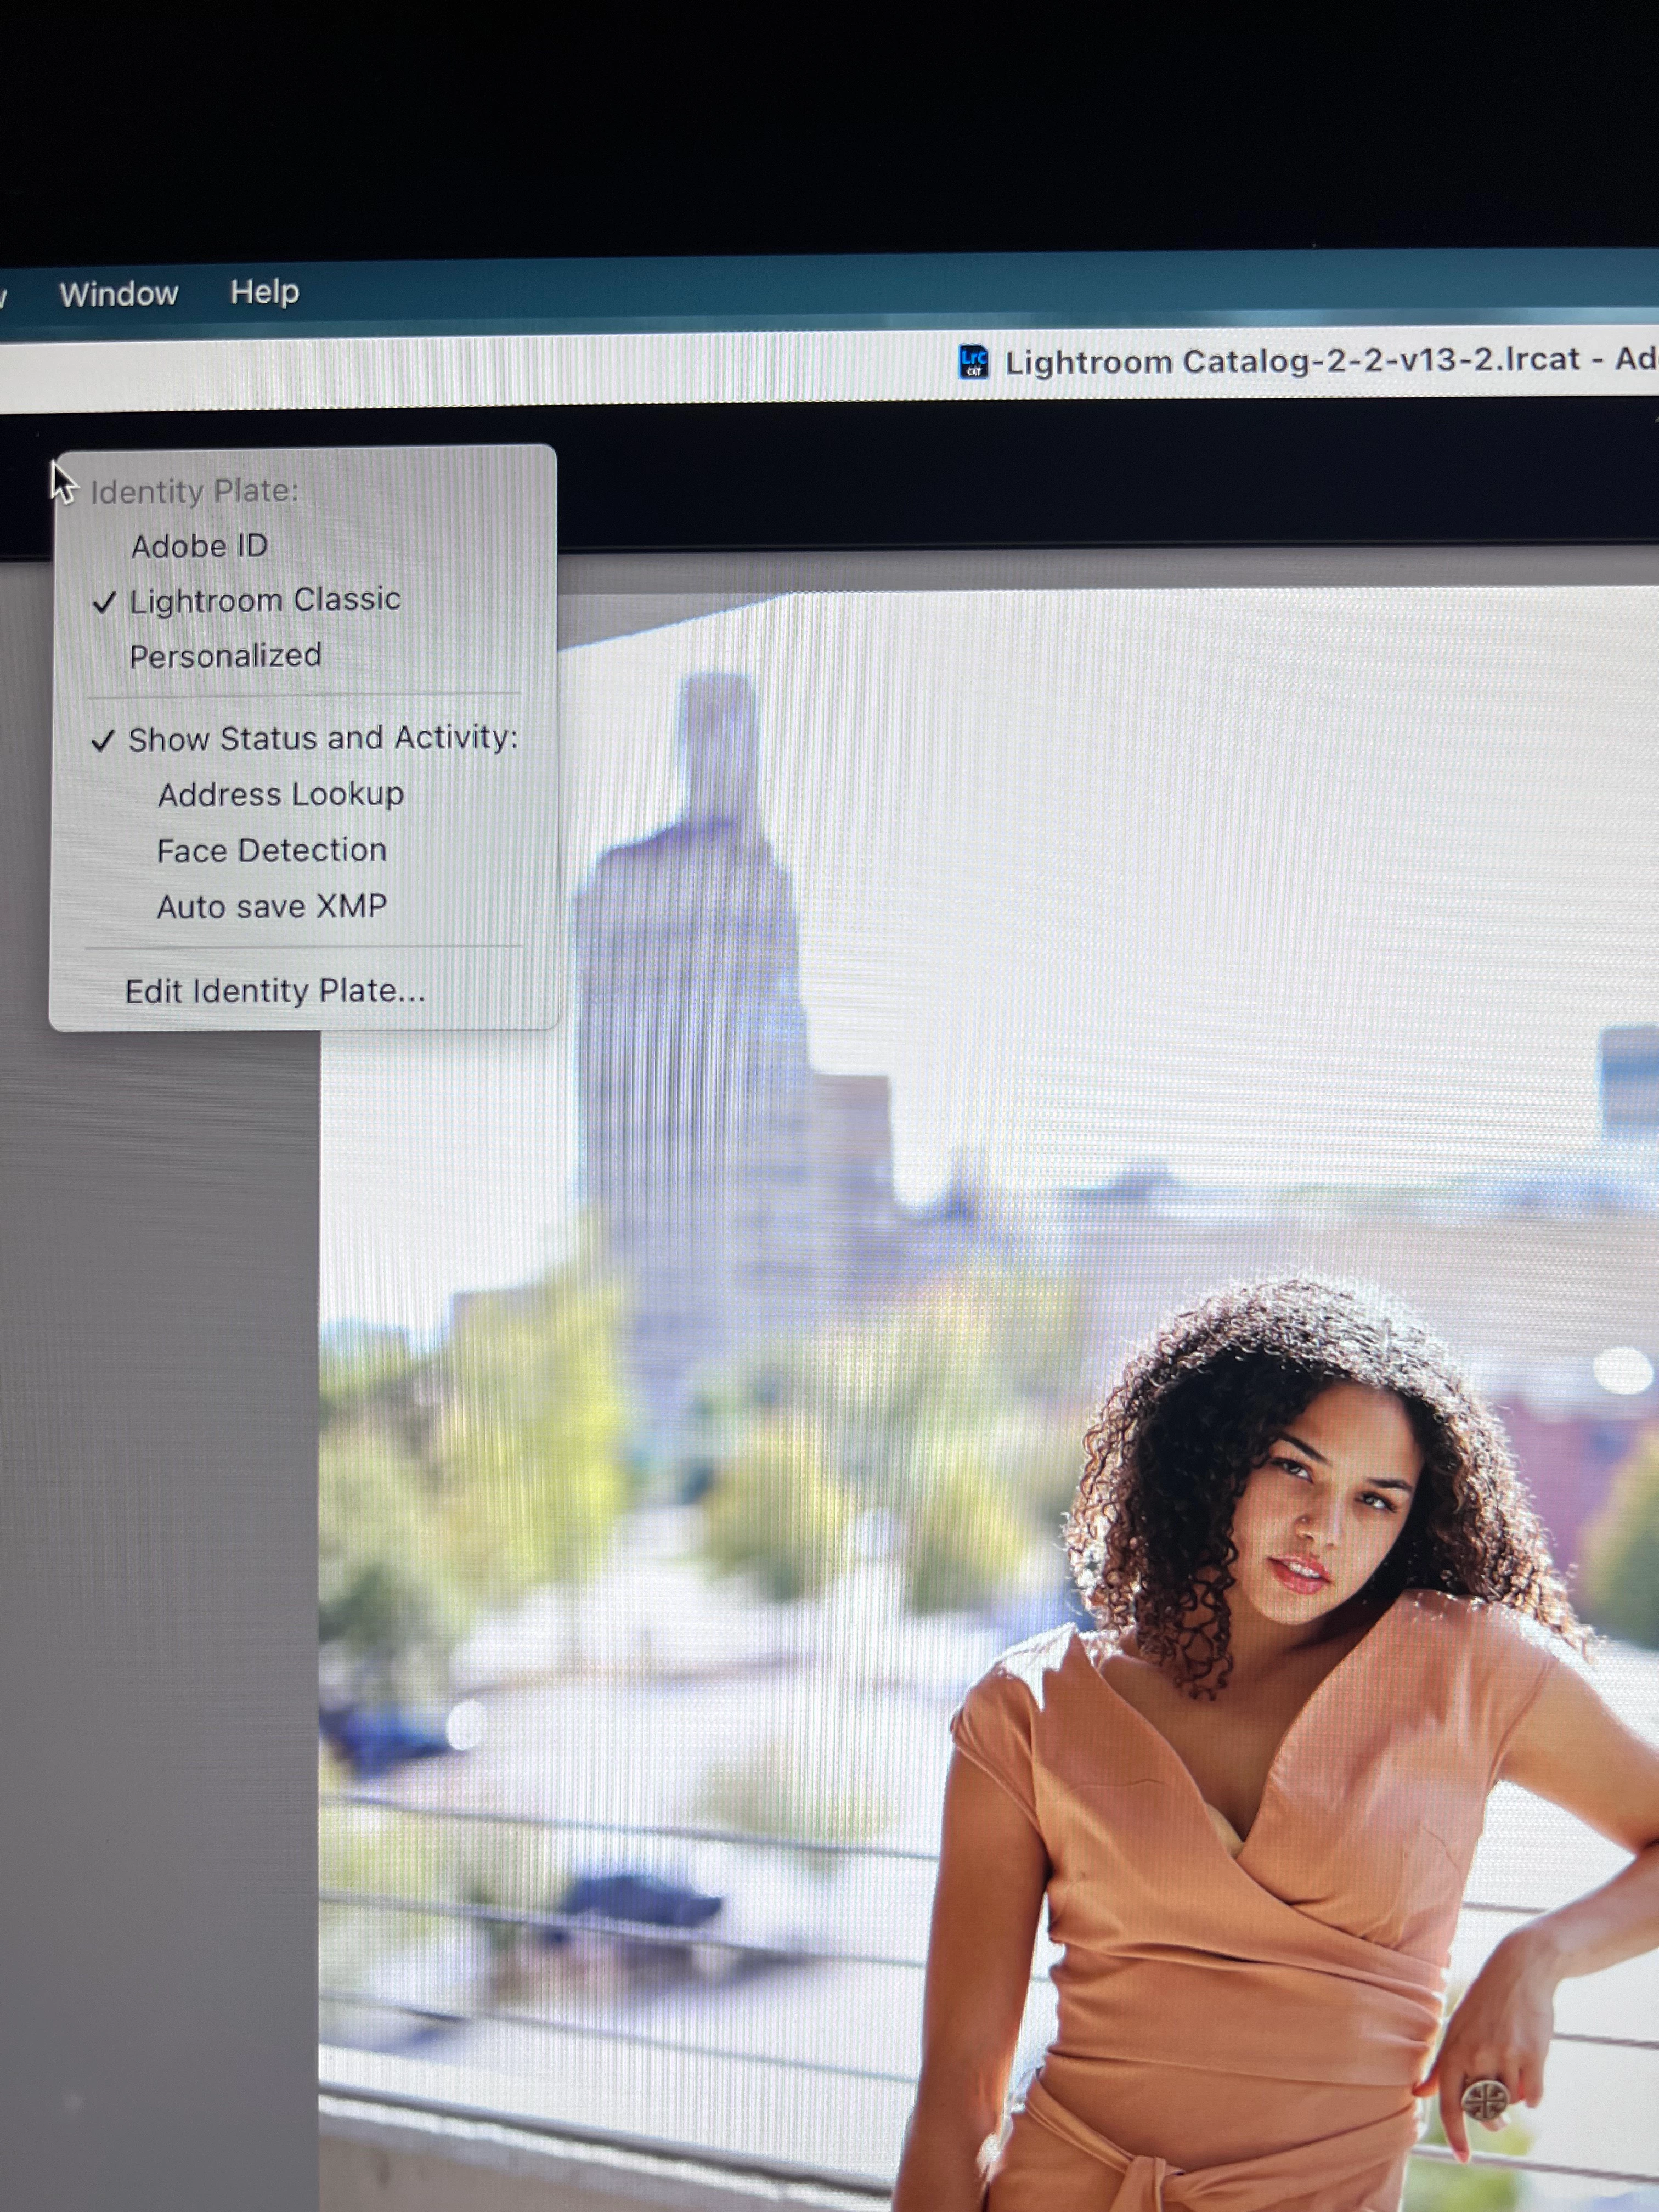Click the partially visible menu left of Window
1659x2212 pixels.
pos(4,297)
